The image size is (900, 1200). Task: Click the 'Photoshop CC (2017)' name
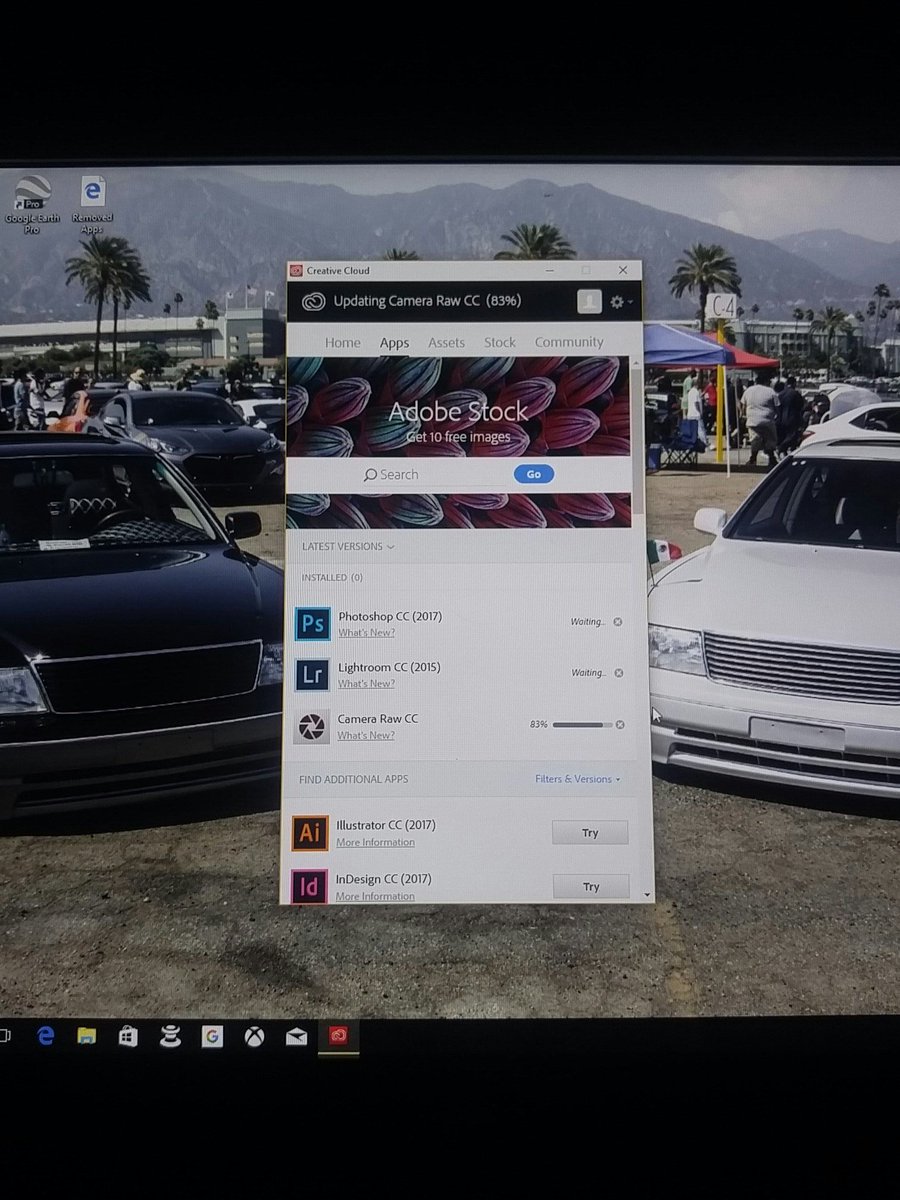pos(390,616)
